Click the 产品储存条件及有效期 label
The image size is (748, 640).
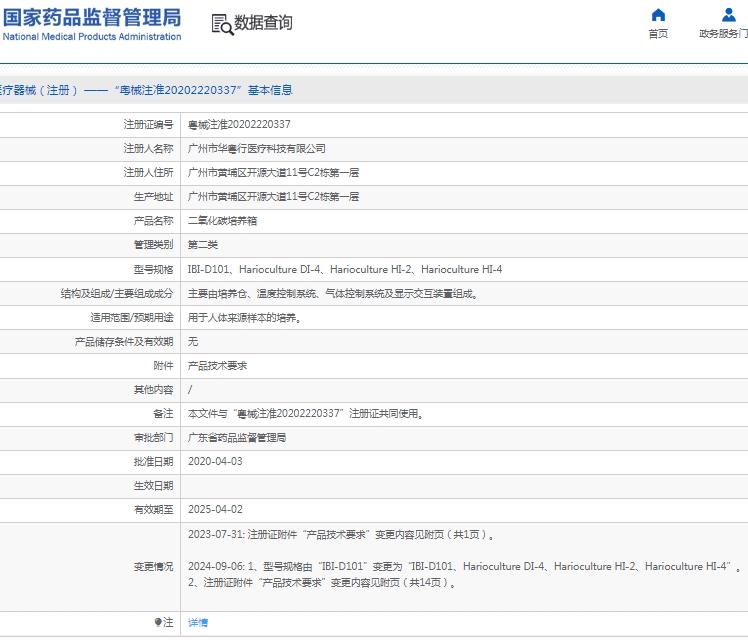pos(124,341)
